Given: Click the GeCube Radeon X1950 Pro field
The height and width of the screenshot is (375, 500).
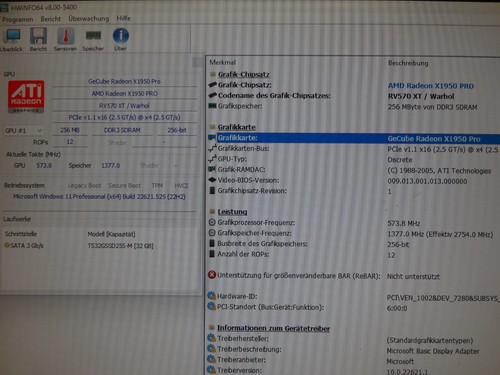Looking at the screenshot, I should point(124,81).
